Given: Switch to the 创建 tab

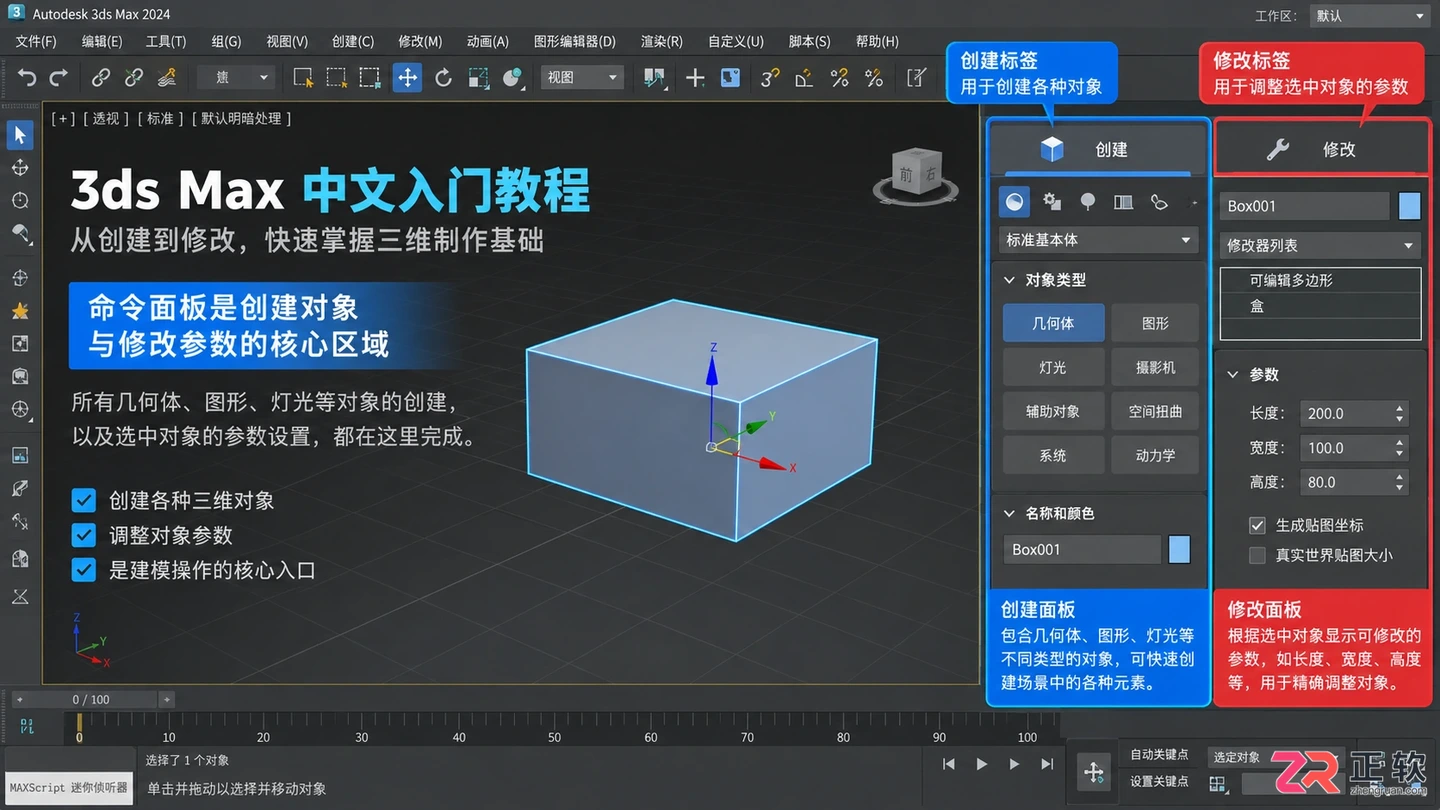Looking at the screenshot, I should pyautogui.click(x=1098, y=149).
